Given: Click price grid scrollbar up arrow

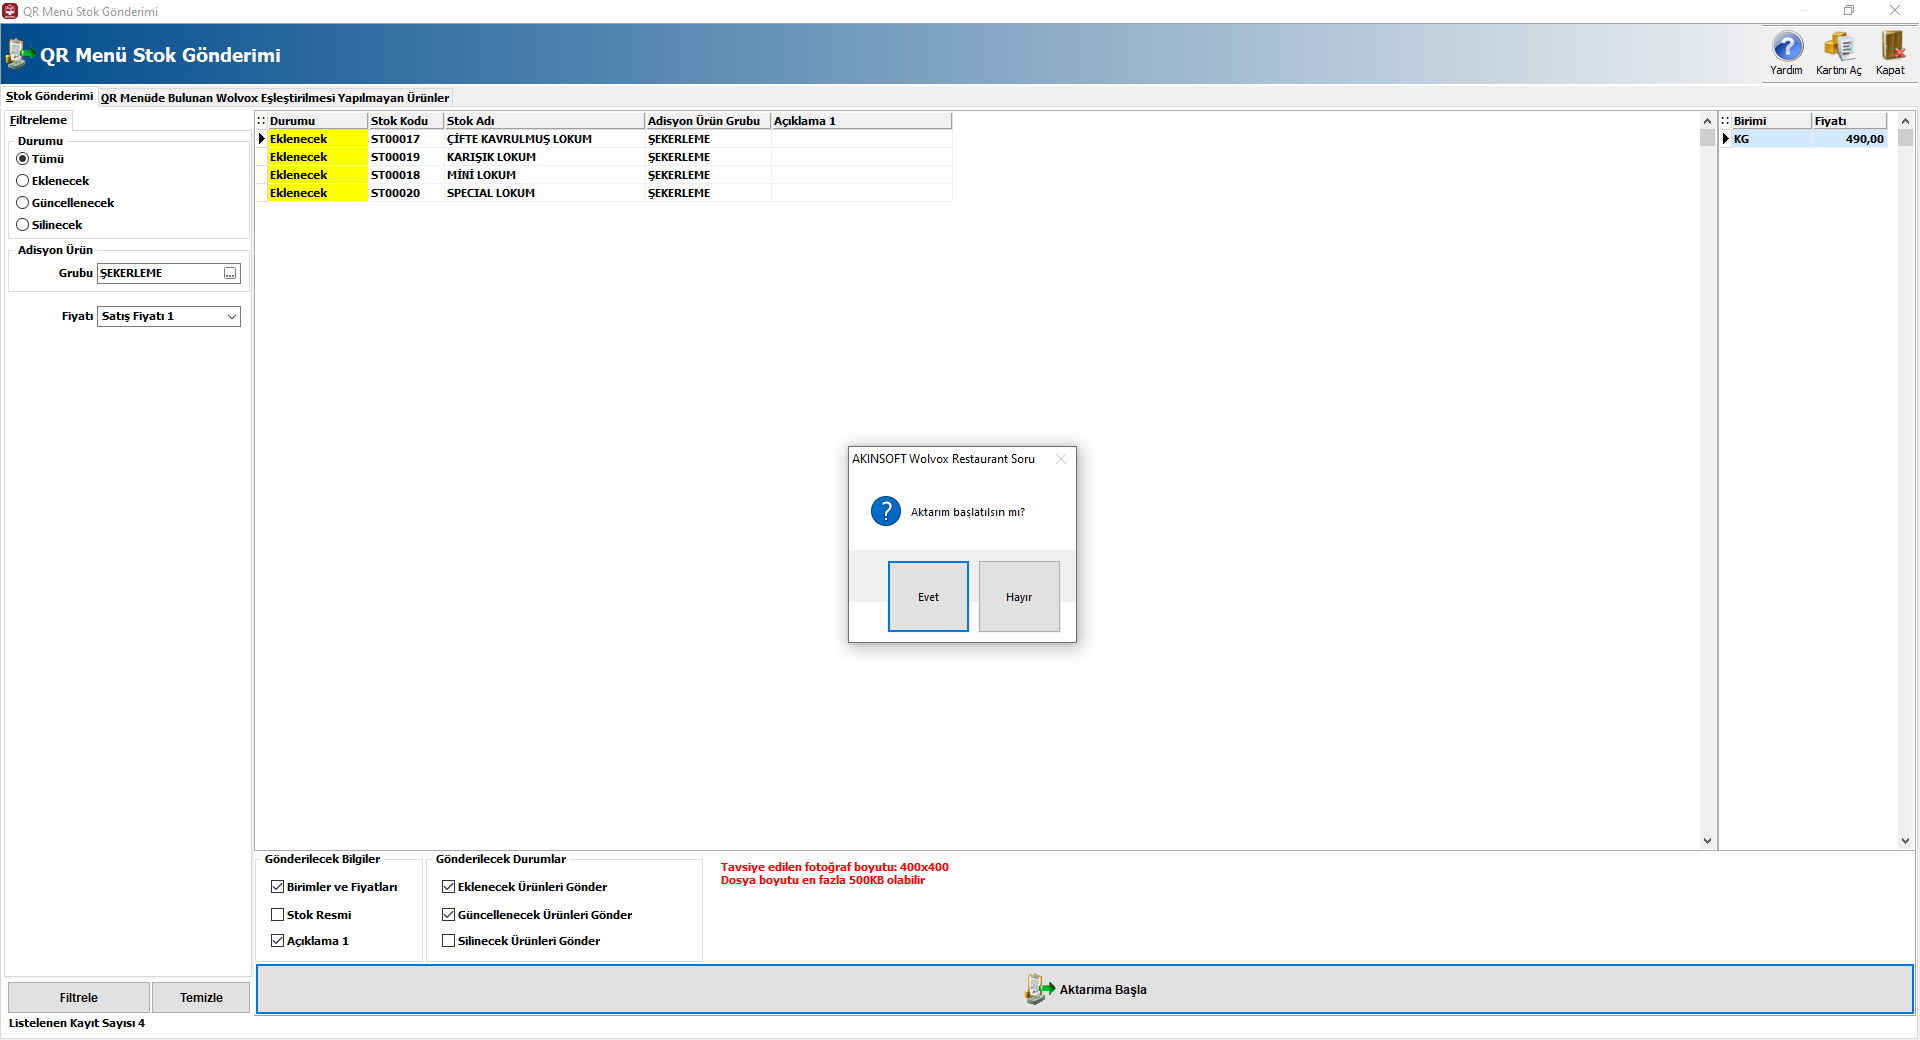Looking at the screenshot, I should [1905, 121].
